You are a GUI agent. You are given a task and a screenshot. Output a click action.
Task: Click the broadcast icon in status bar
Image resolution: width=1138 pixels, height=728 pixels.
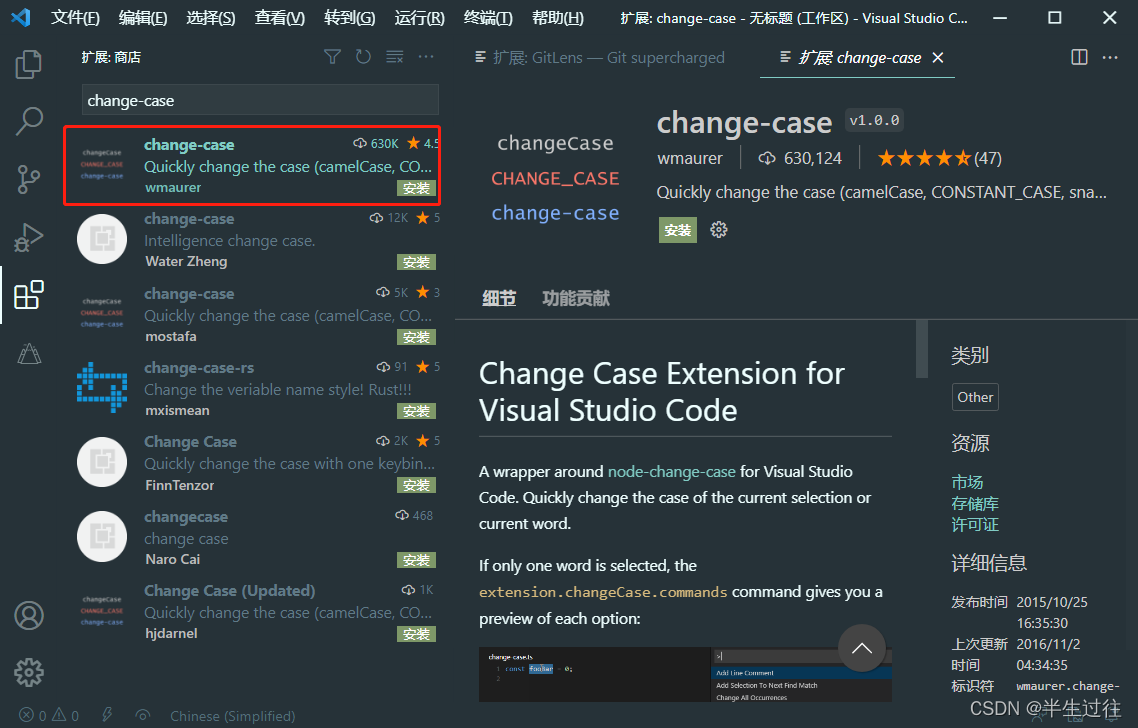[x=143, y=716]
